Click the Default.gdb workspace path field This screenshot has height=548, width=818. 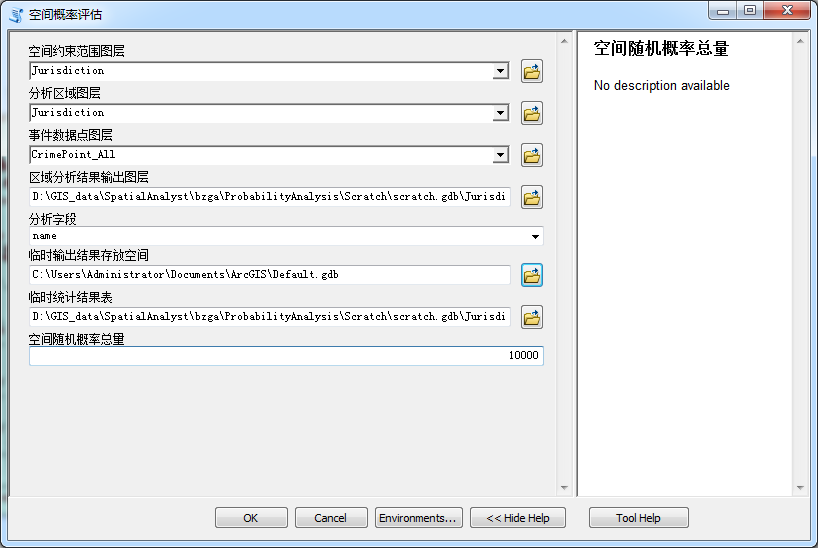pyautogui.click(x=270, y=275)
